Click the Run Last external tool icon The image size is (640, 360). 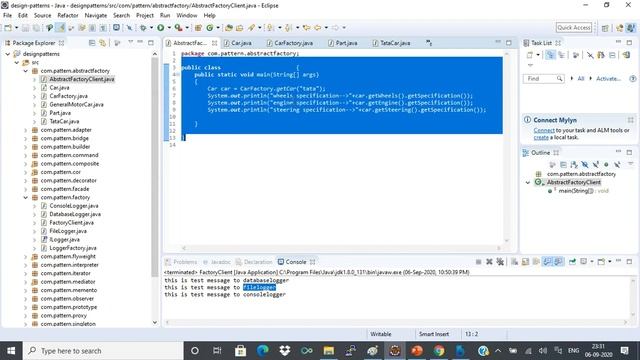(178, 27)
